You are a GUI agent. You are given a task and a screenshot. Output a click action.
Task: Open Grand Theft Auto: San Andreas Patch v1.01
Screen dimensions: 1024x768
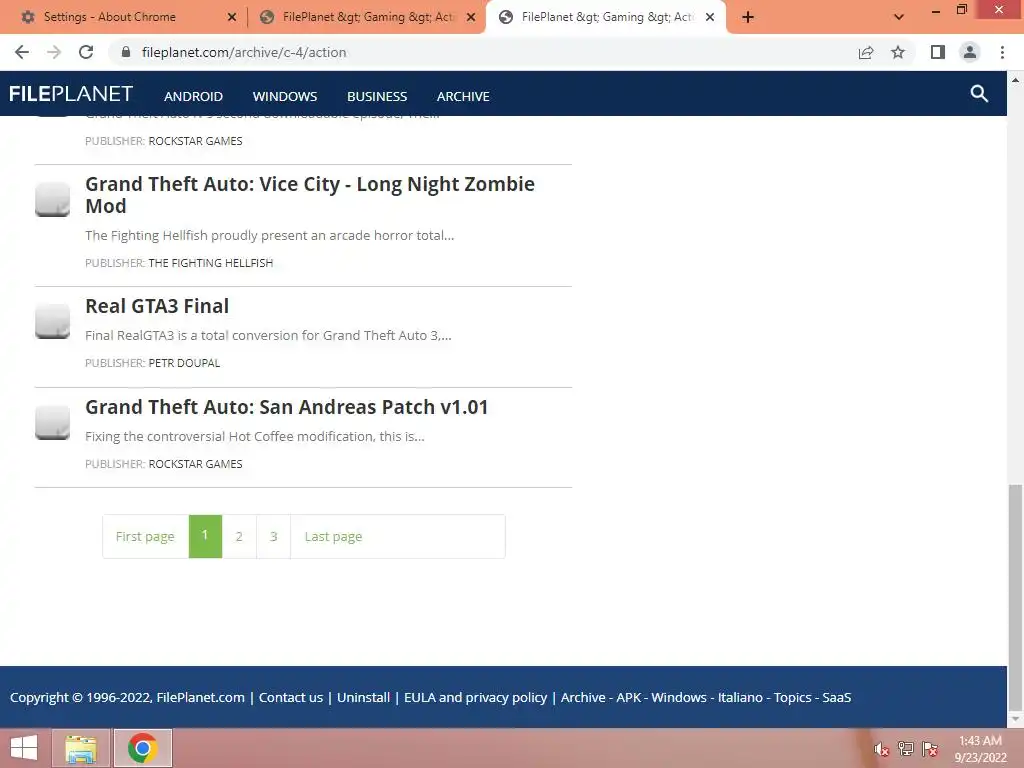point(287,407)
